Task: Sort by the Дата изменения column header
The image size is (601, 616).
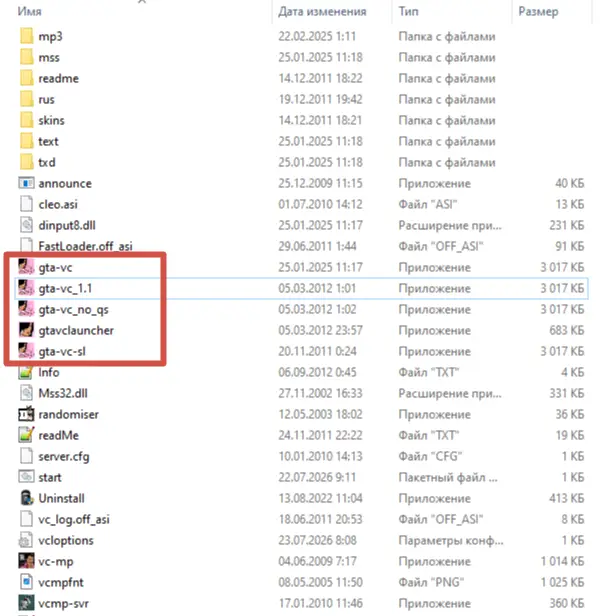Action: click(x=322, y=11)
